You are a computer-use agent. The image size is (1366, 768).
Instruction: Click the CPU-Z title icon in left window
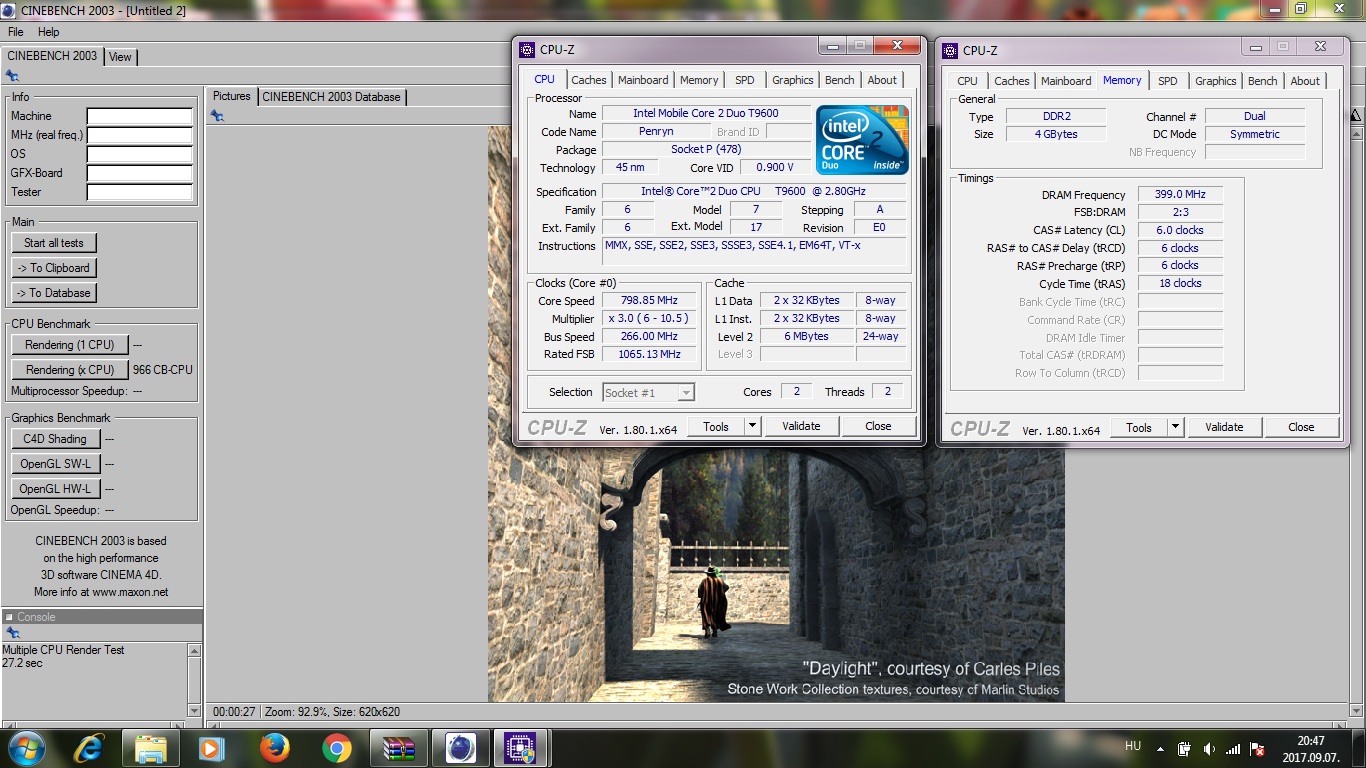[527, 50]
